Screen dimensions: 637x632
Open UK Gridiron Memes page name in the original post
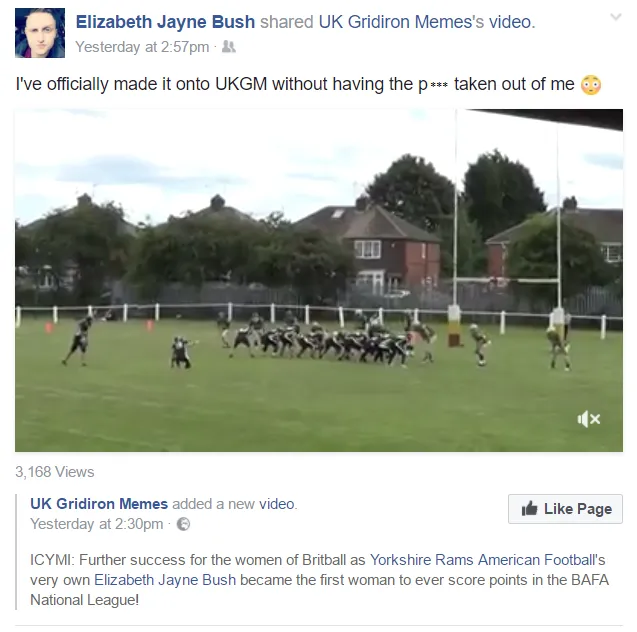[99, 504]
